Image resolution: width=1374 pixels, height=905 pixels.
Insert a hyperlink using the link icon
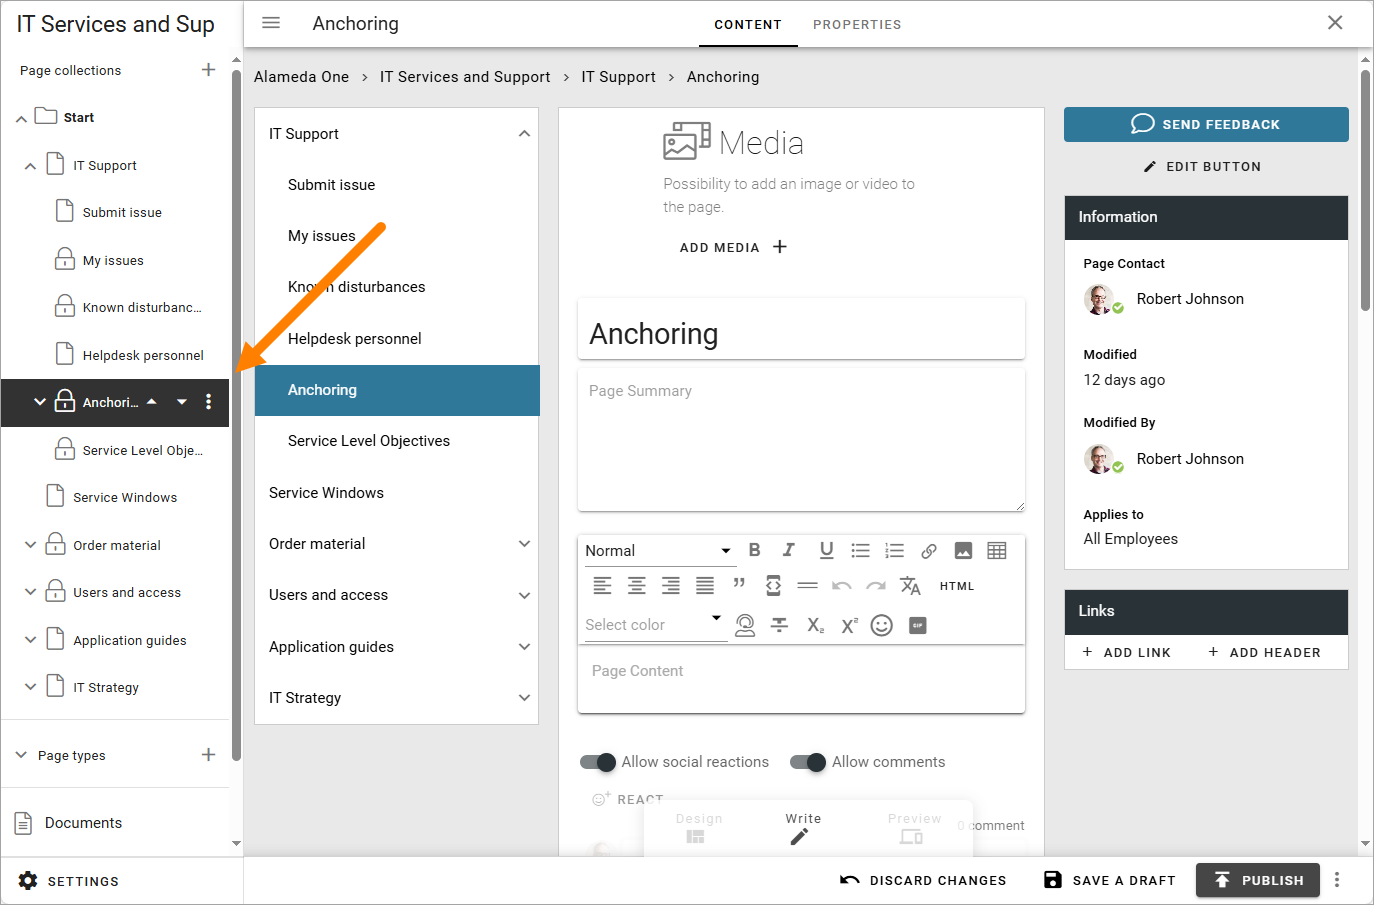pyautogui.click(x=929, y=550)
